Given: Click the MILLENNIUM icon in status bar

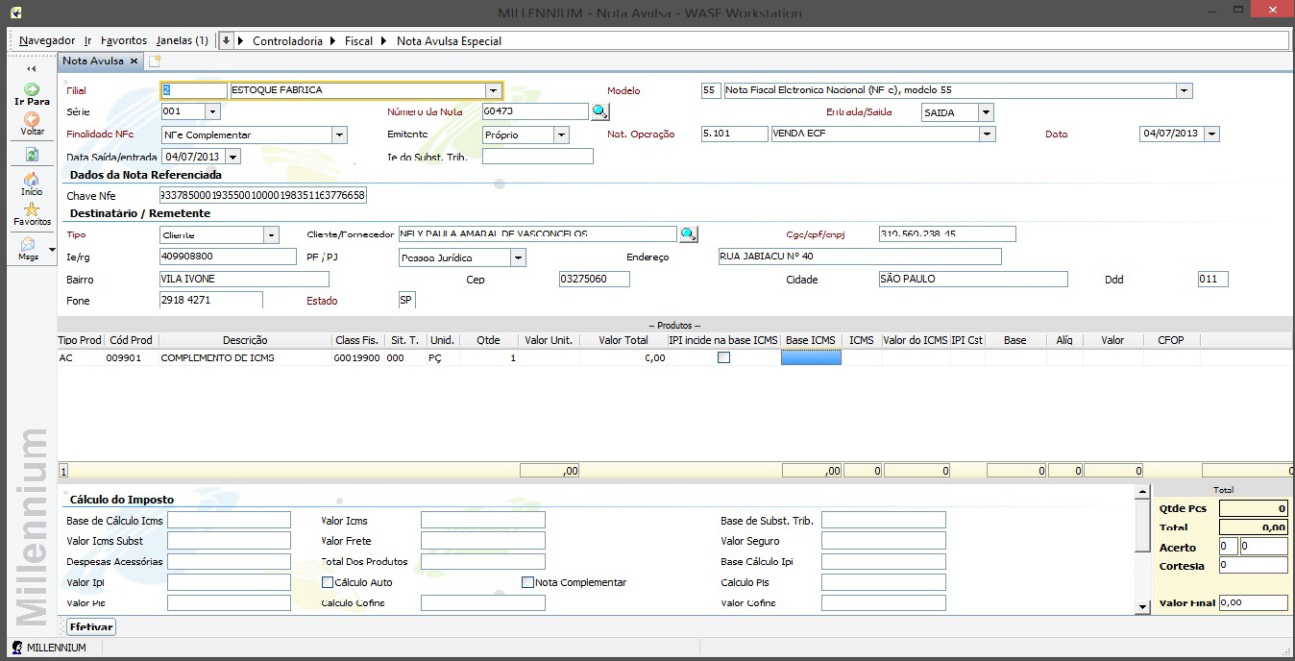Looking at the screenshot, I should pos(17,648).
